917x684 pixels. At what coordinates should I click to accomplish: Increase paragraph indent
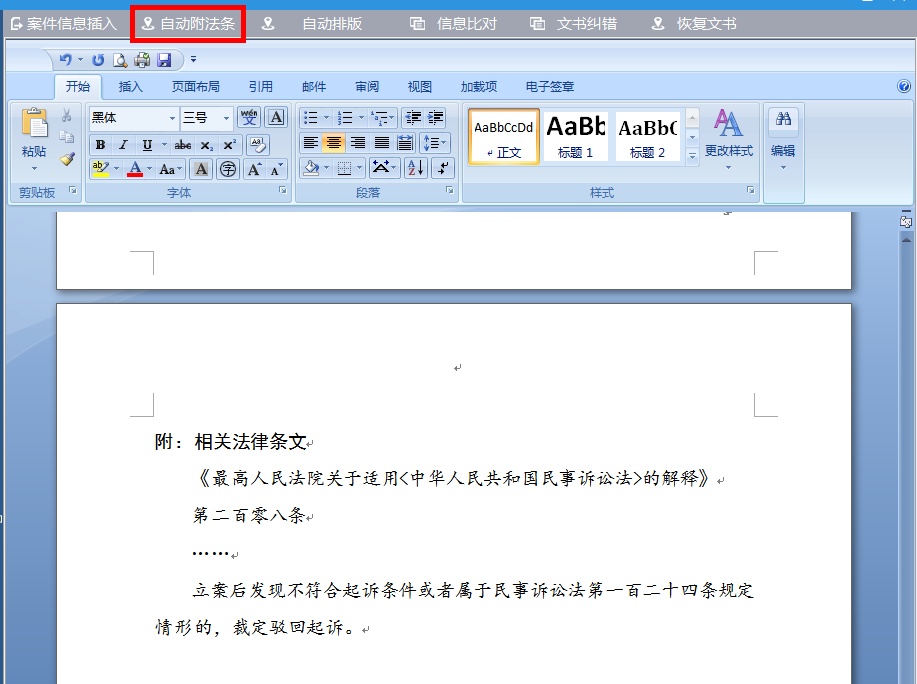coord(435,118)
